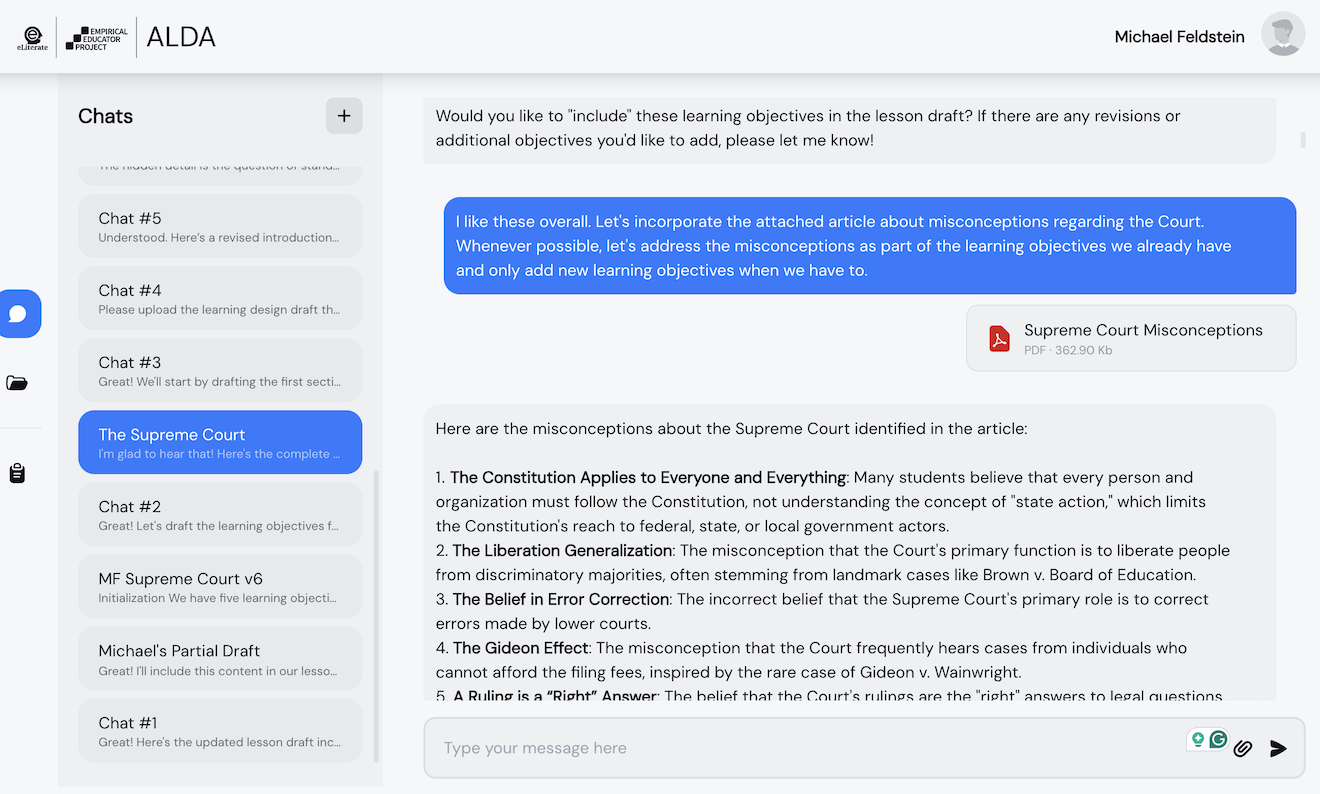Open Michael's Partial Draft conversation

coord(220,658)
